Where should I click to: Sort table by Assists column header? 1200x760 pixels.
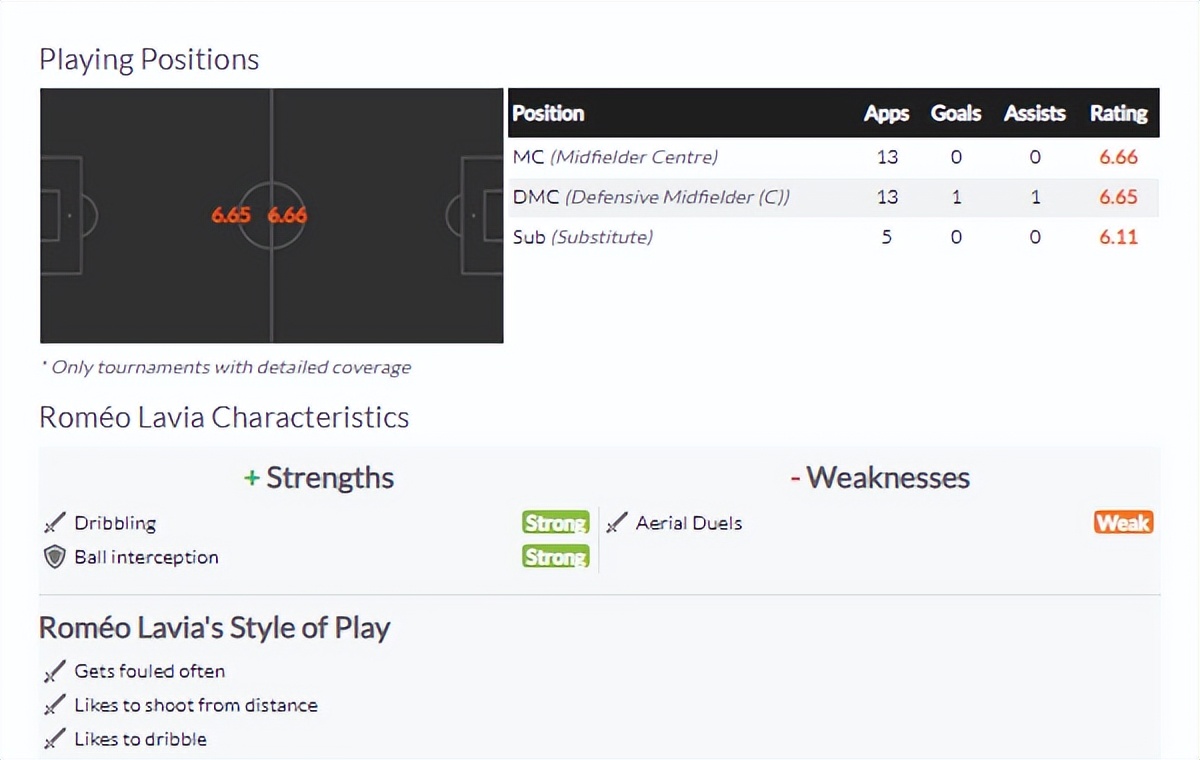pos(1034,113)
